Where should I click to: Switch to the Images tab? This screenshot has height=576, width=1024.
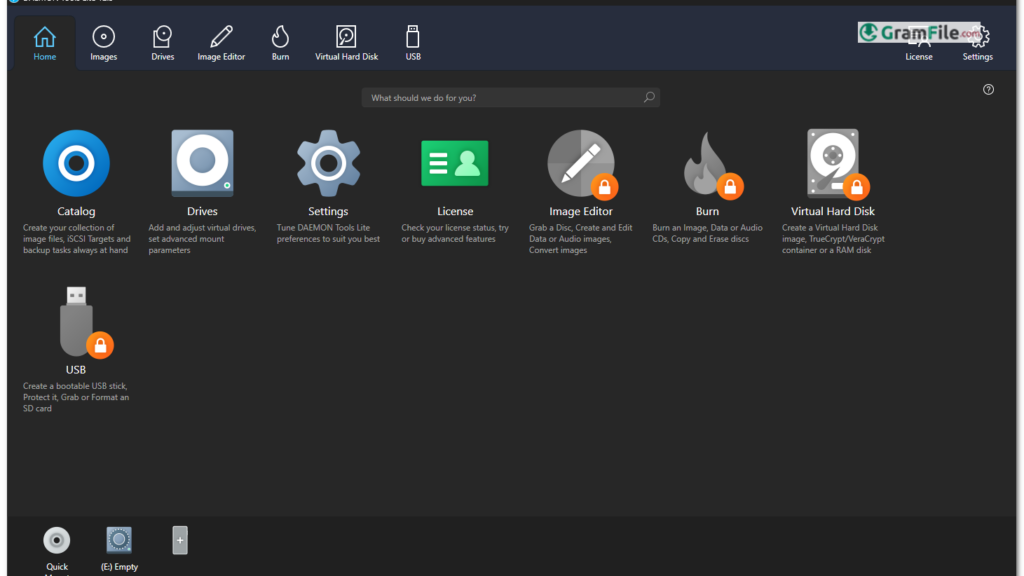click(103, 43)
